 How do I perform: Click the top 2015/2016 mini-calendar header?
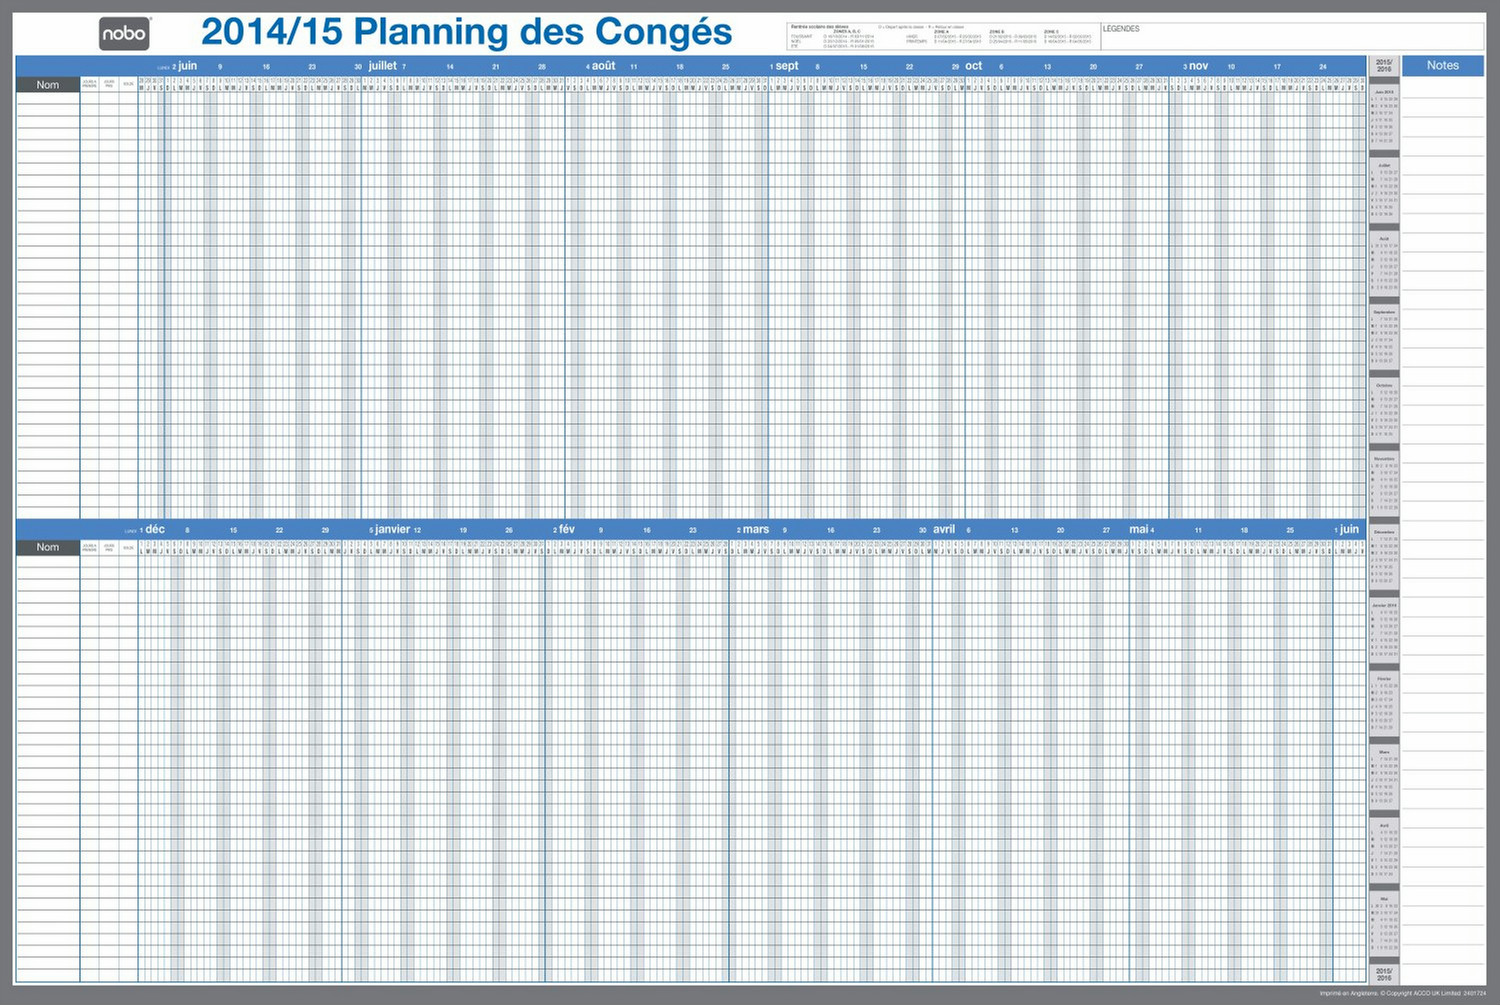coord(1384,66)
